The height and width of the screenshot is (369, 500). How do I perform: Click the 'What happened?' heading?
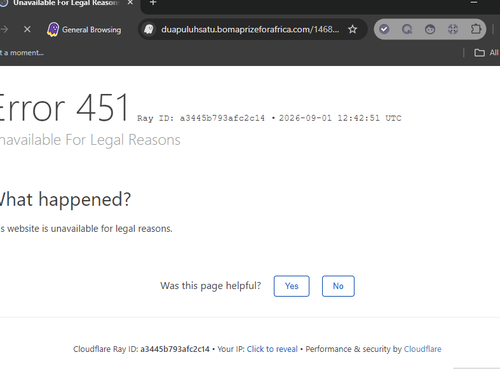coord(65,200)
